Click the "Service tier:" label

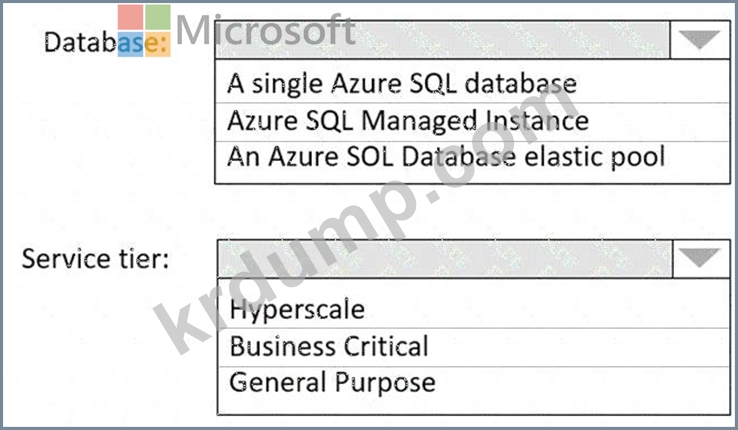pos(95,259)
